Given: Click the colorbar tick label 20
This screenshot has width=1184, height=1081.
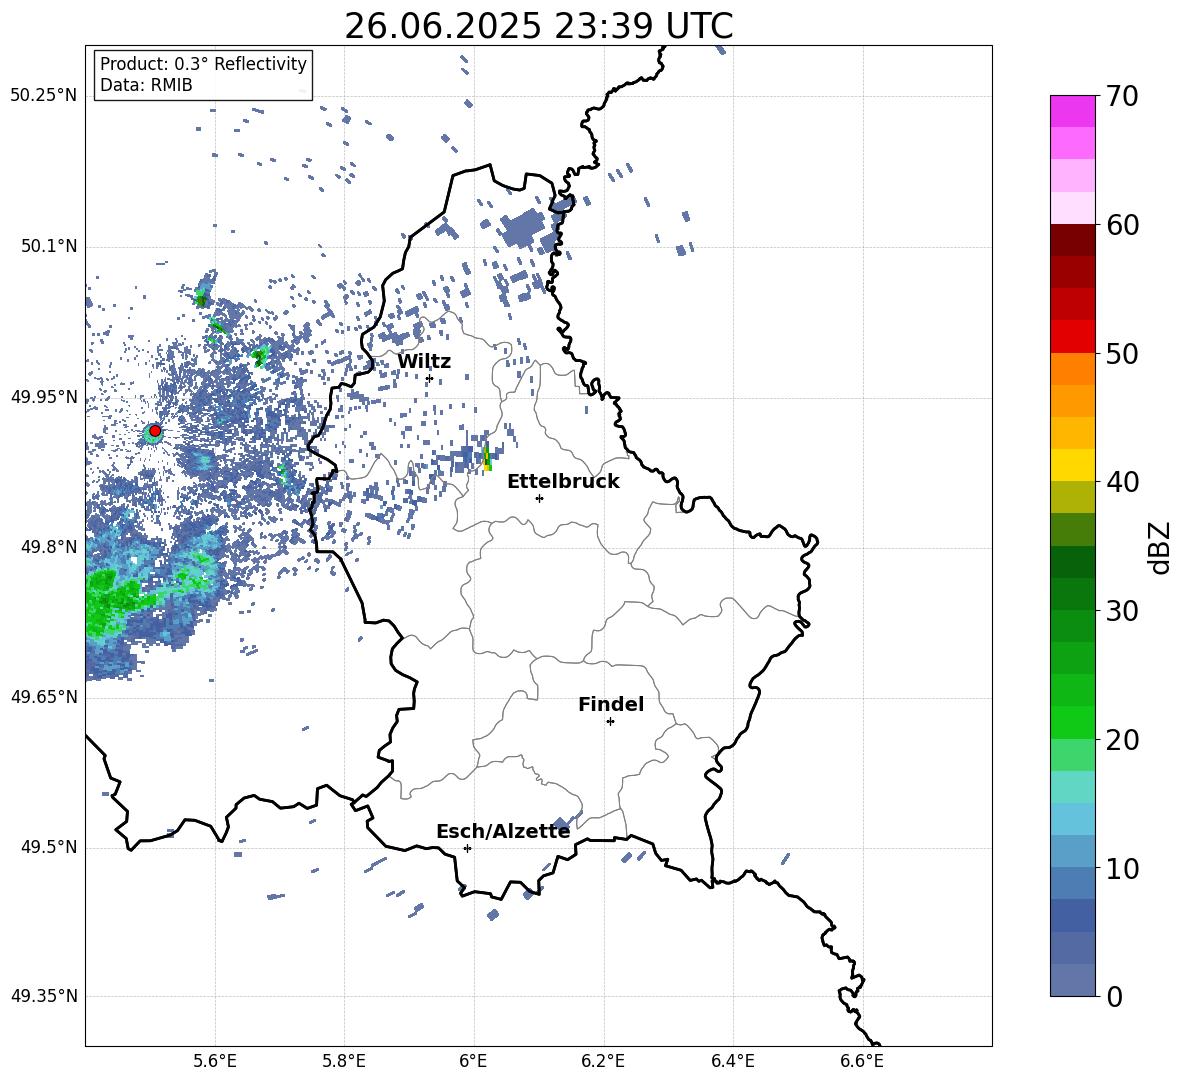Looking at the screenshot, I should pyautogui.click(x=1121, y=740).
